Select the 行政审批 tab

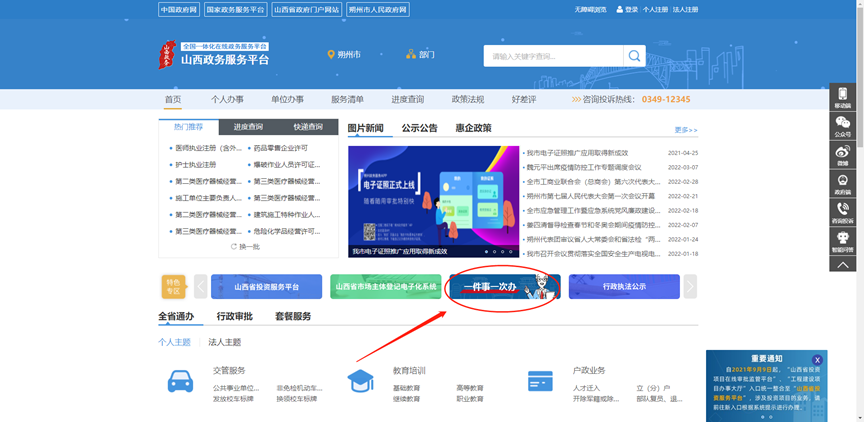click(235, 316)
